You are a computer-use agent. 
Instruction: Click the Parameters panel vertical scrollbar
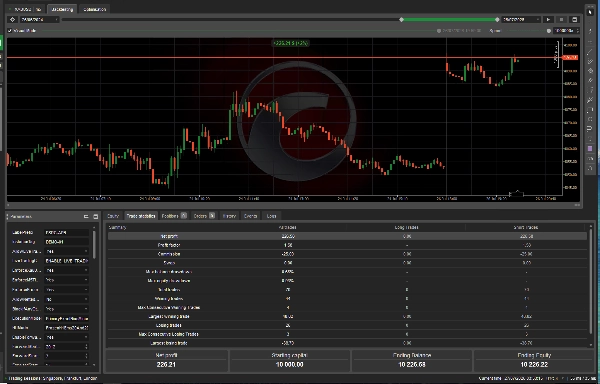94,245
